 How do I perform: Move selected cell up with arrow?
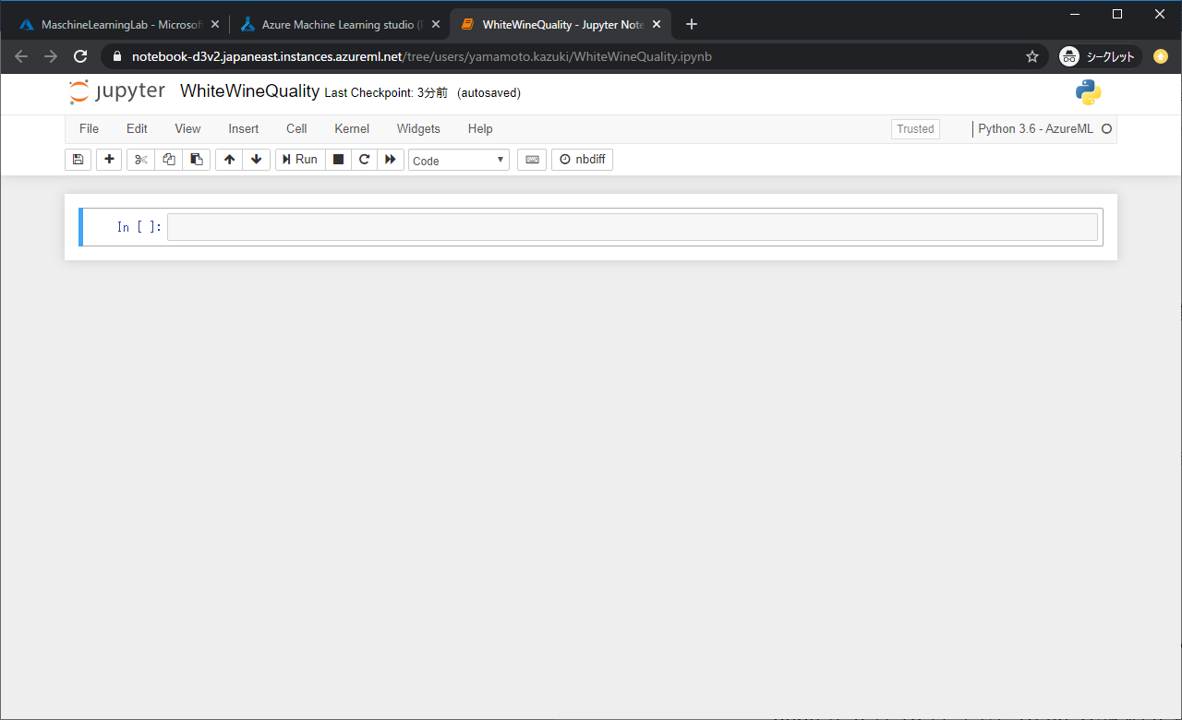(230, 160)
